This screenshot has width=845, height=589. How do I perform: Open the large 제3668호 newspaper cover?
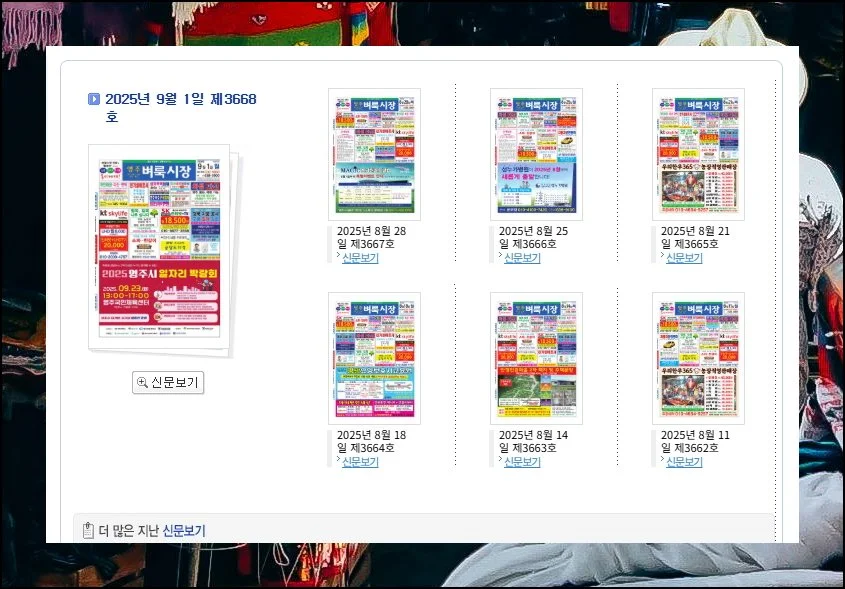pyautogui.click(x=159, y=247)
